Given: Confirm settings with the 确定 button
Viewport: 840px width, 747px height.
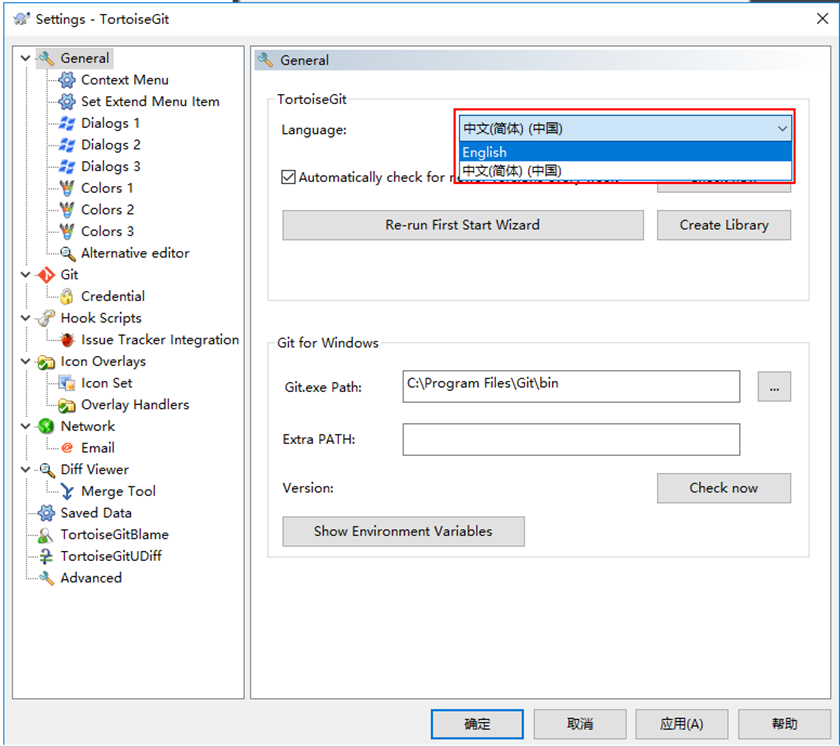Looking at the screenshot, I should coord(477,724).
